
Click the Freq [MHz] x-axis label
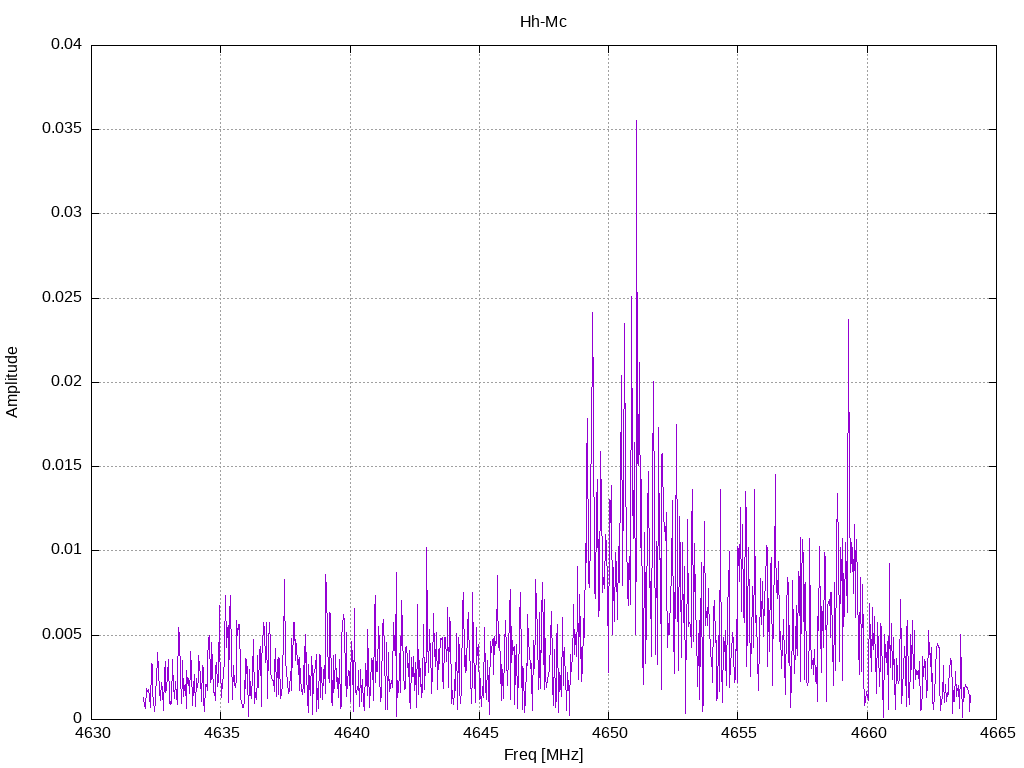[x=543, y=754]
